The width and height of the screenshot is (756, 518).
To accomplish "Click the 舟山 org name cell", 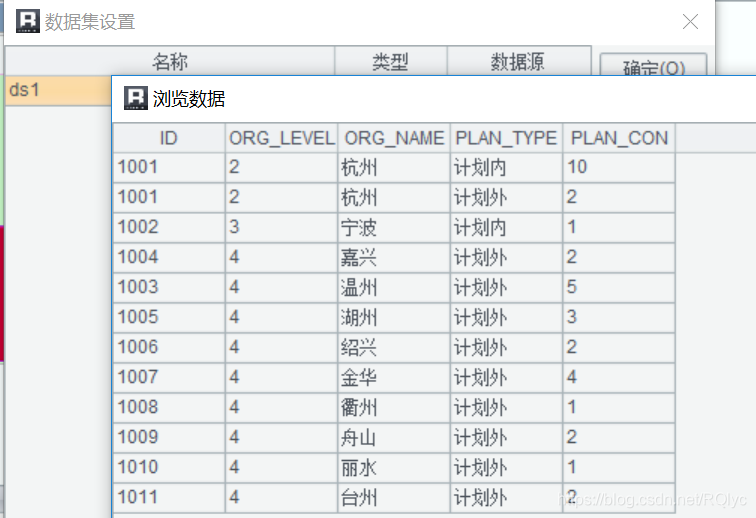I will (x=394, y=437).
